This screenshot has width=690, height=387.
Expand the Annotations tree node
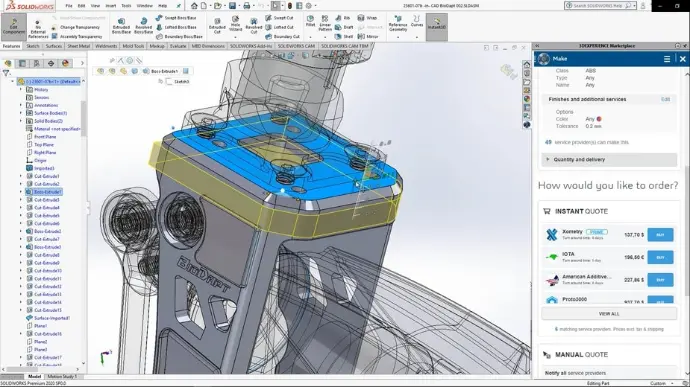(x=21, y=105)
